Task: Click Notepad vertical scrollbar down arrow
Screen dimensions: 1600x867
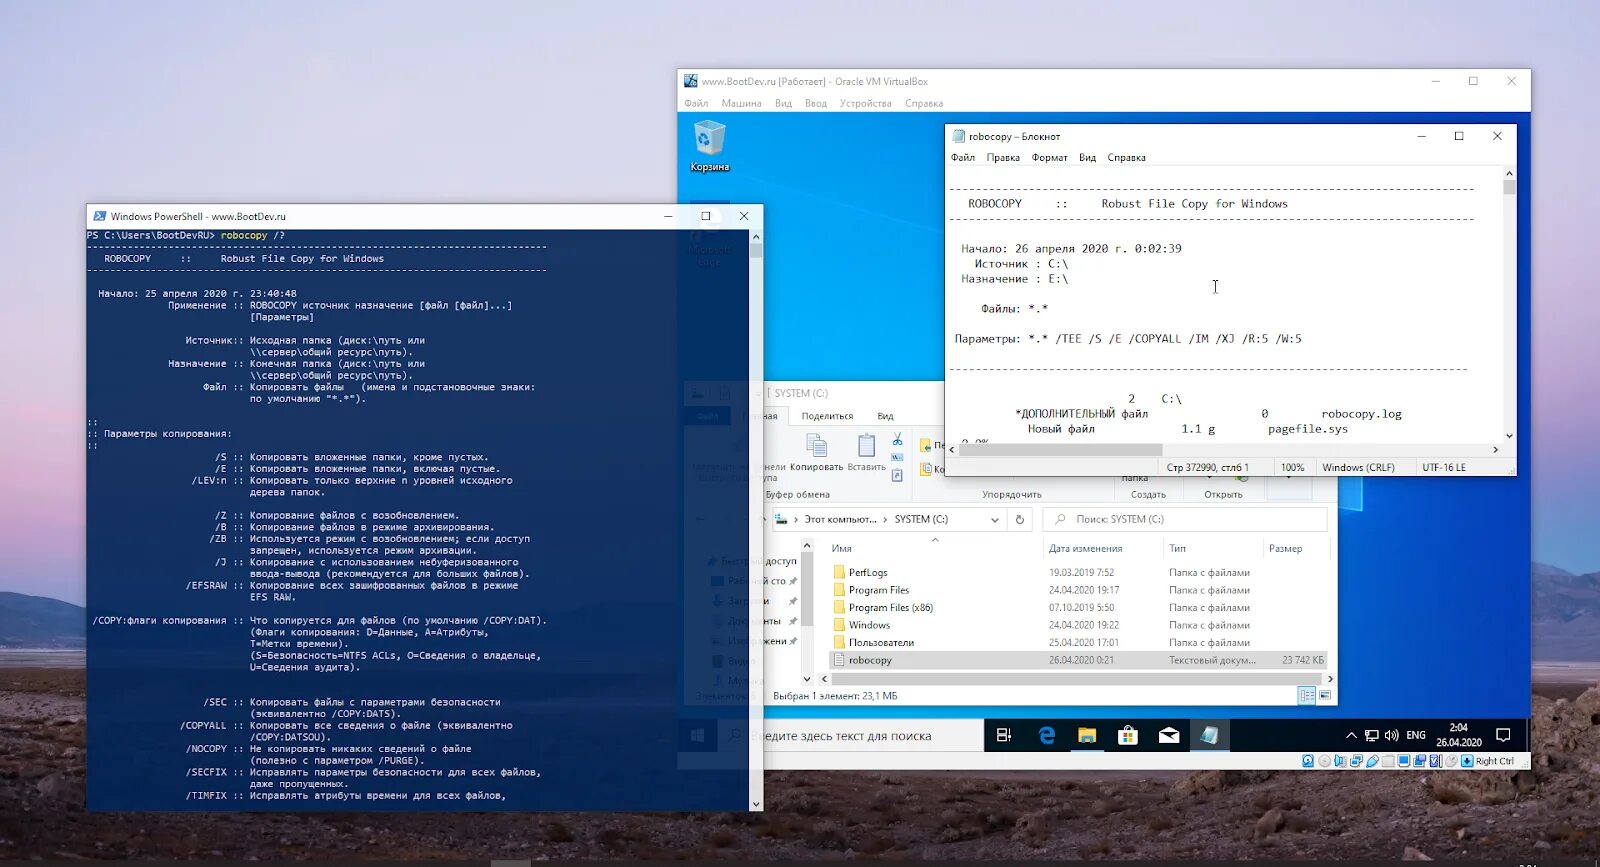Action: [x=1509, y=436]
